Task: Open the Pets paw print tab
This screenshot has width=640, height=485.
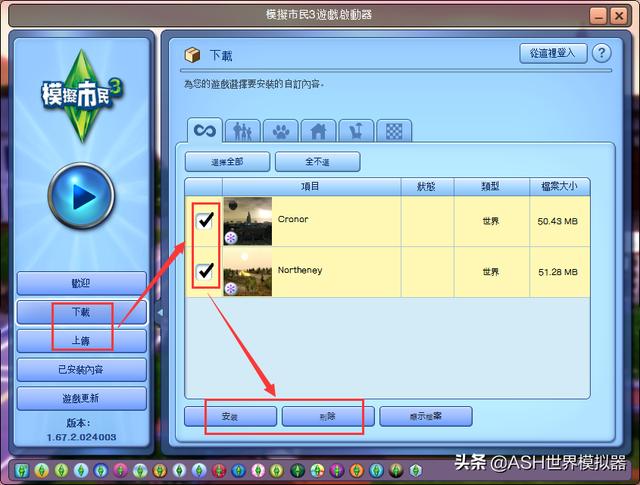Action: pos(280,131)
